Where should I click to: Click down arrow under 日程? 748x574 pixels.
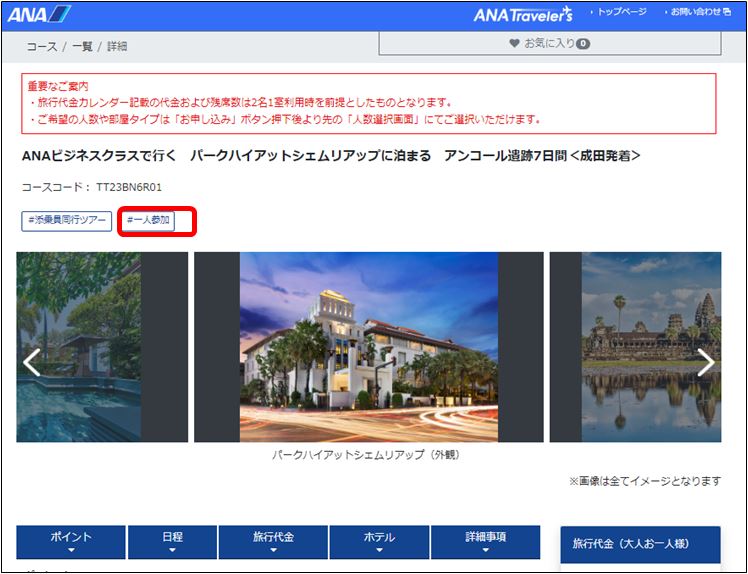coord(172,550)
